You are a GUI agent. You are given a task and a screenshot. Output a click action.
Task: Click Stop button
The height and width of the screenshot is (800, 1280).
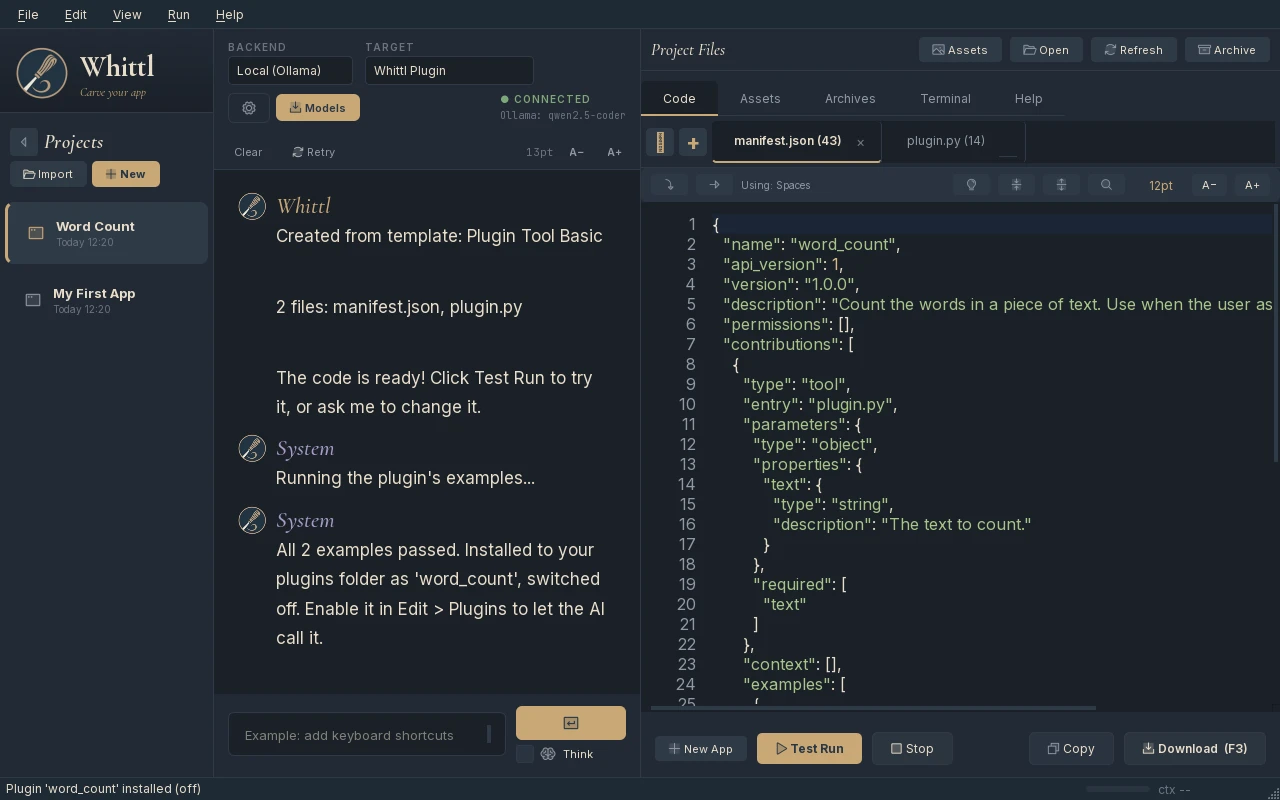pyautogui.click(x=912, y=748)
